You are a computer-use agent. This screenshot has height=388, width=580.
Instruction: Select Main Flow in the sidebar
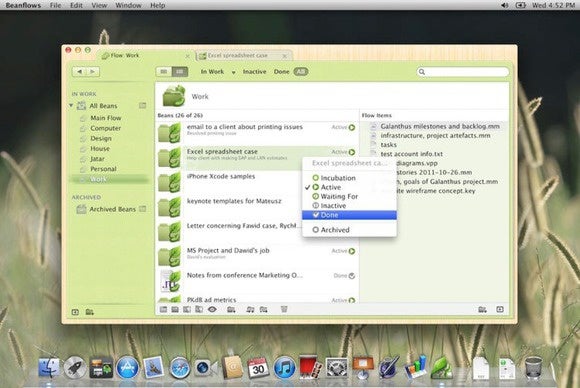[106, 118]
